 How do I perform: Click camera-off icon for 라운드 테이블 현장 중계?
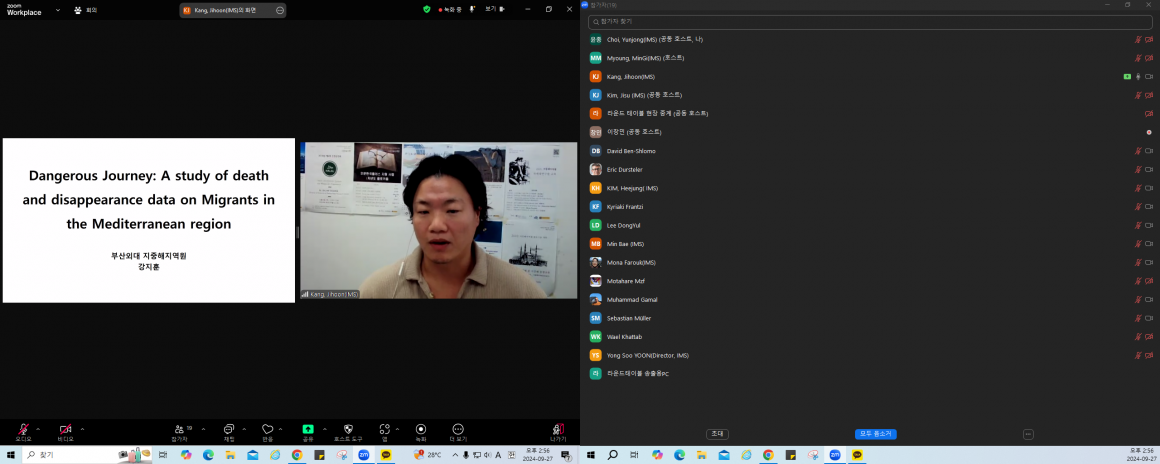tap(1149, 114)
